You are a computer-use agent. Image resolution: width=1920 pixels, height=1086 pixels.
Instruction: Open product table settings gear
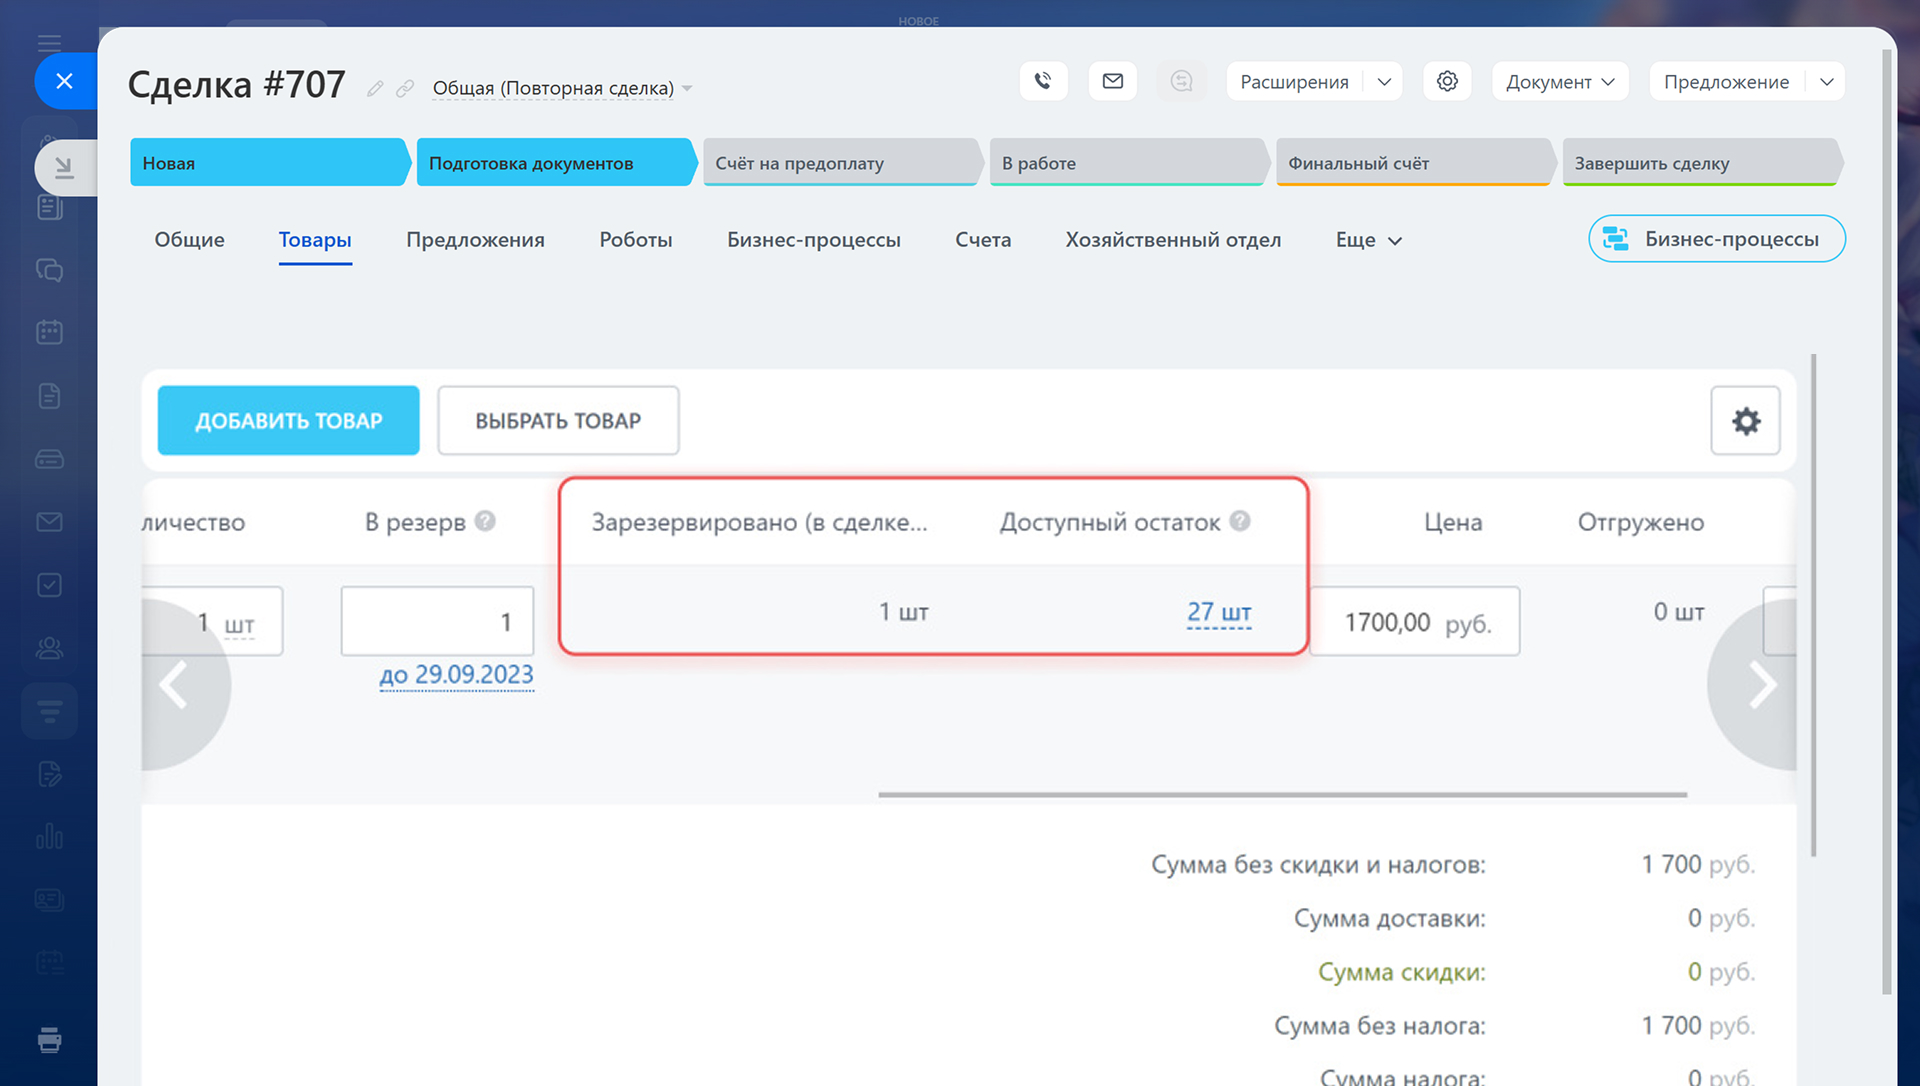coord(1745,421)
